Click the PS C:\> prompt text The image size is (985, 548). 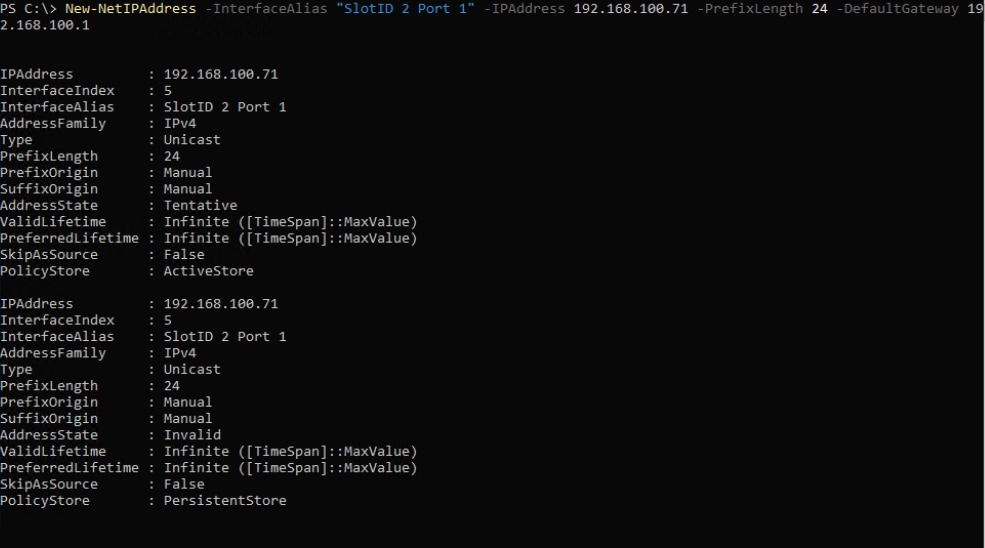point(28,9)
